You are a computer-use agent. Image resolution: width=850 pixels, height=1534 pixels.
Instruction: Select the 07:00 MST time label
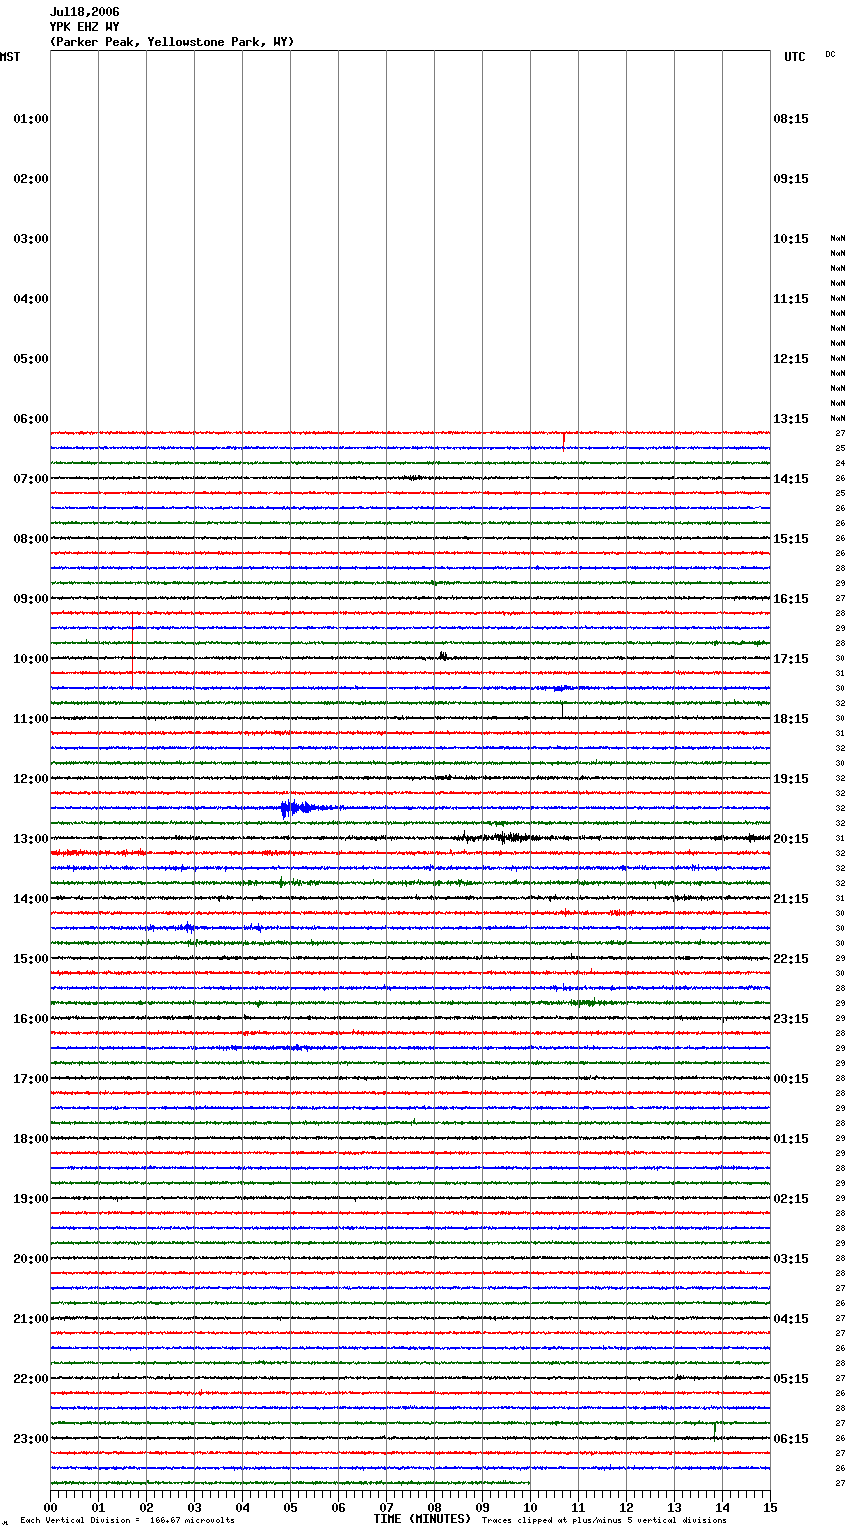(31, 479)
